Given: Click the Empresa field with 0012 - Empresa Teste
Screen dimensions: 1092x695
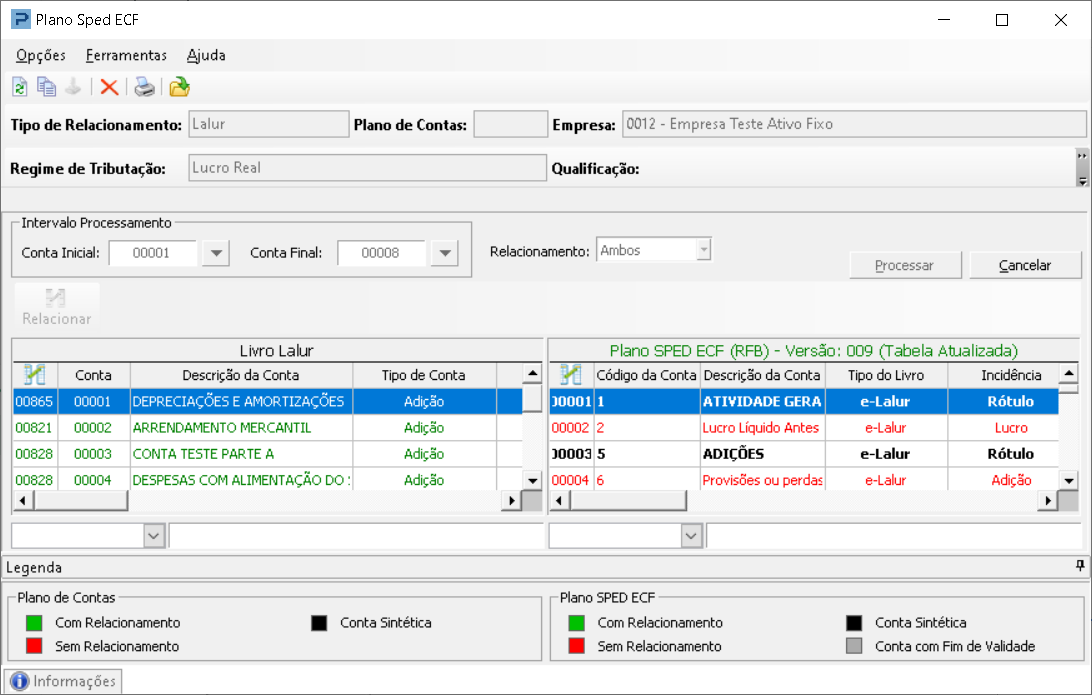Looking at the screenshot, I should [x=854, y=124].
